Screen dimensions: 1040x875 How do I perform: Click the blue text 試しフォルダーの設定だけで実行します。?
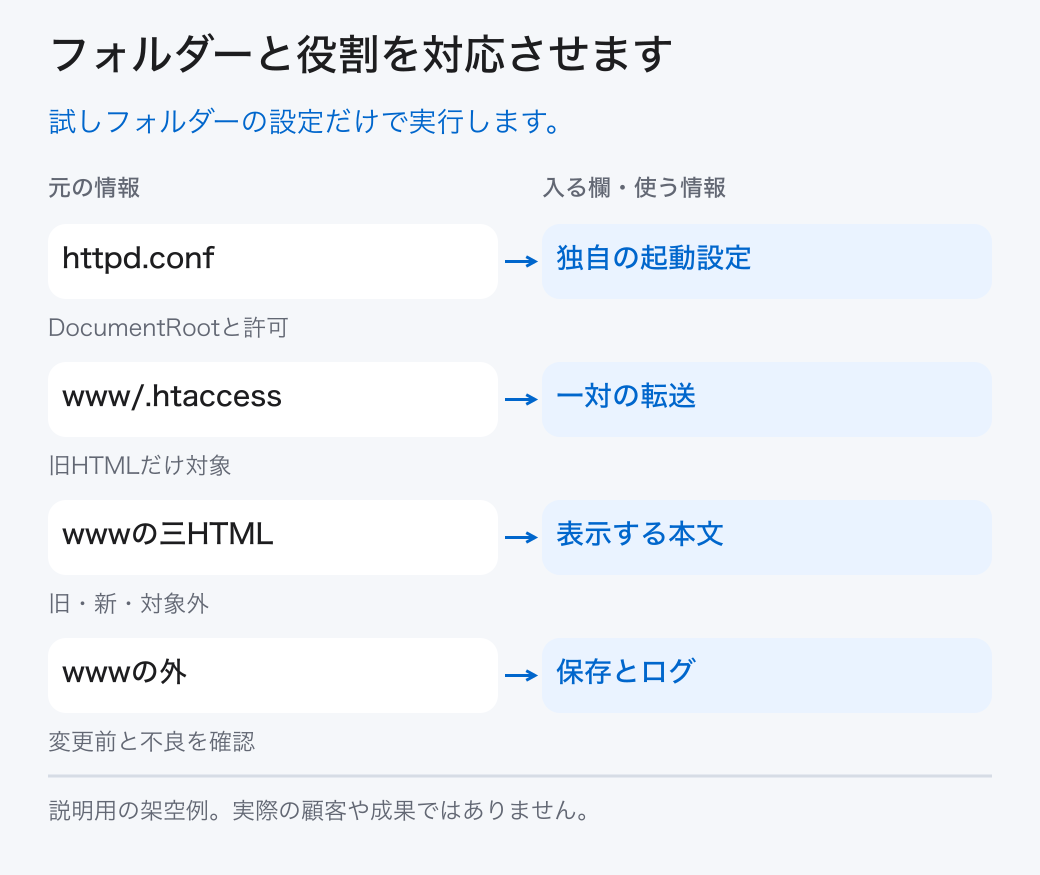(x=306, y=122)
